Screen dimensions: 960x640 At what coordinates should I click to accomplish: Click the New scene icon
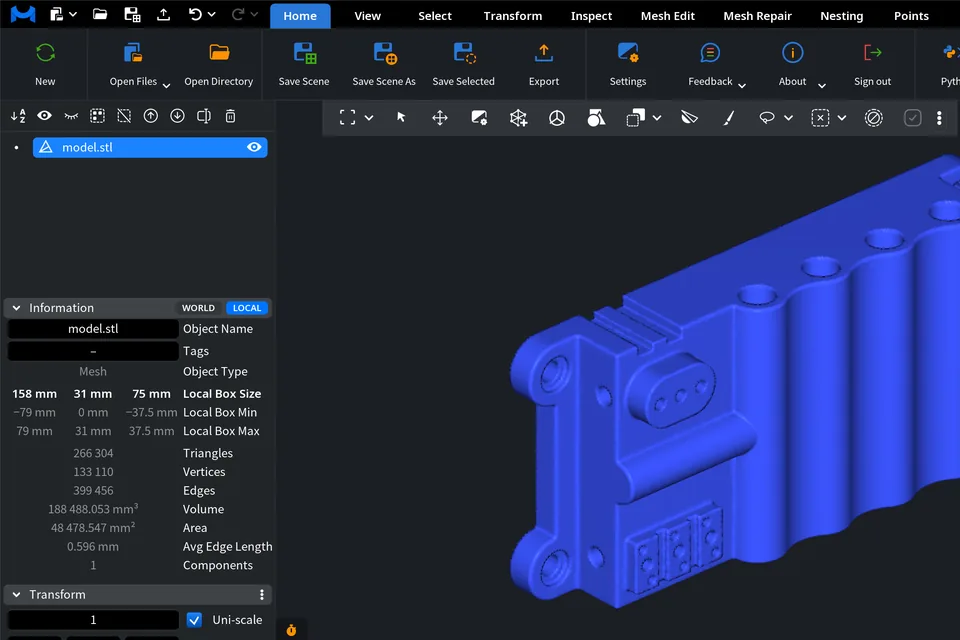[x=45, y=53]
